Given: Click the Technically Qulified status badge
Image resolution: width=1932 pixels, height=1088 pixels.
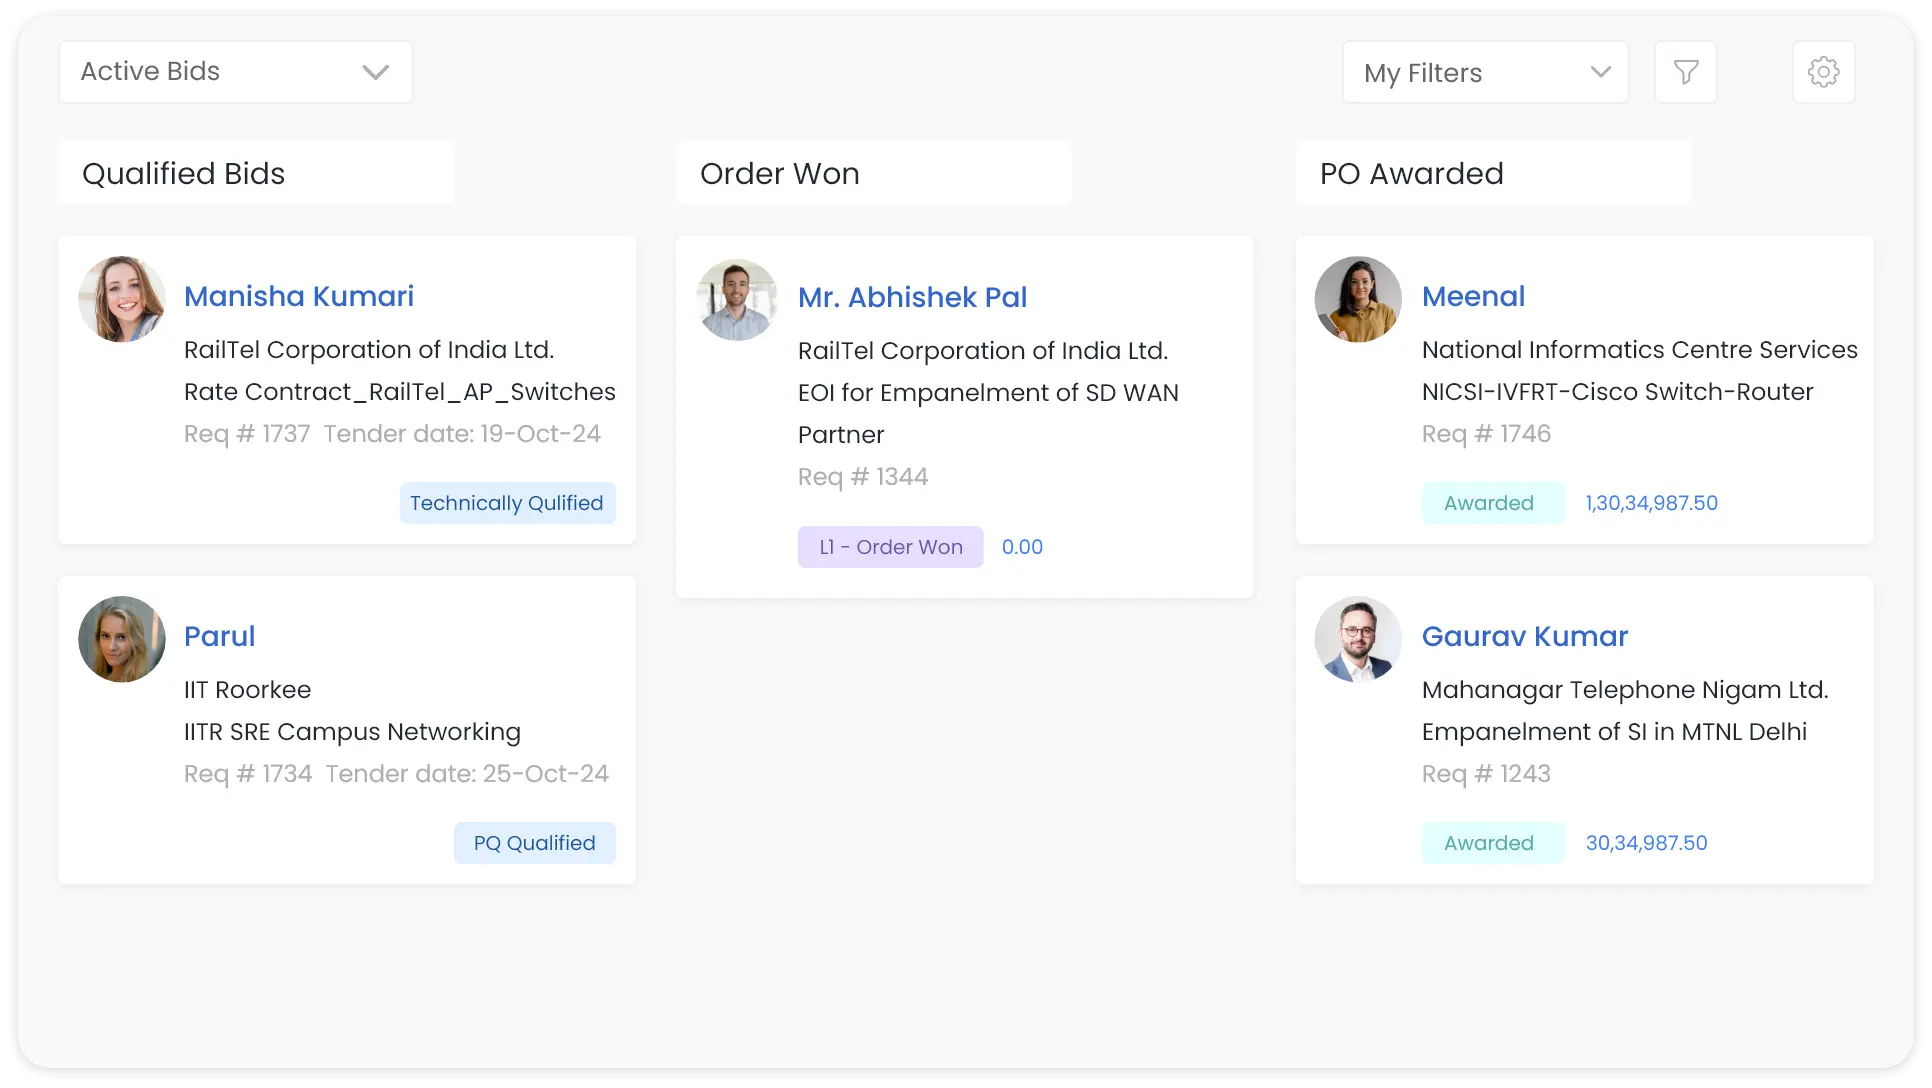Looking at the screenshot, I should point(507,503).
